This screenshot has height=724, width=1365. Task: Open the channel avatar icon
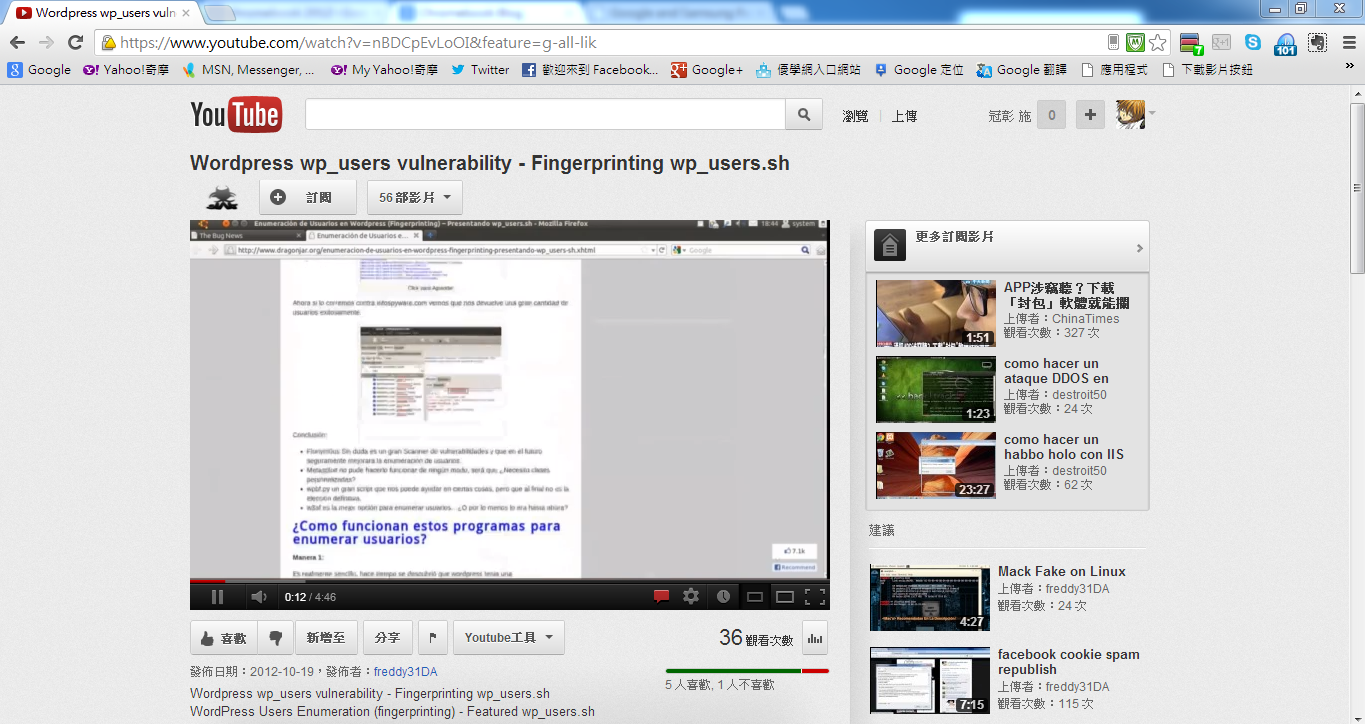tap(222, 198)
